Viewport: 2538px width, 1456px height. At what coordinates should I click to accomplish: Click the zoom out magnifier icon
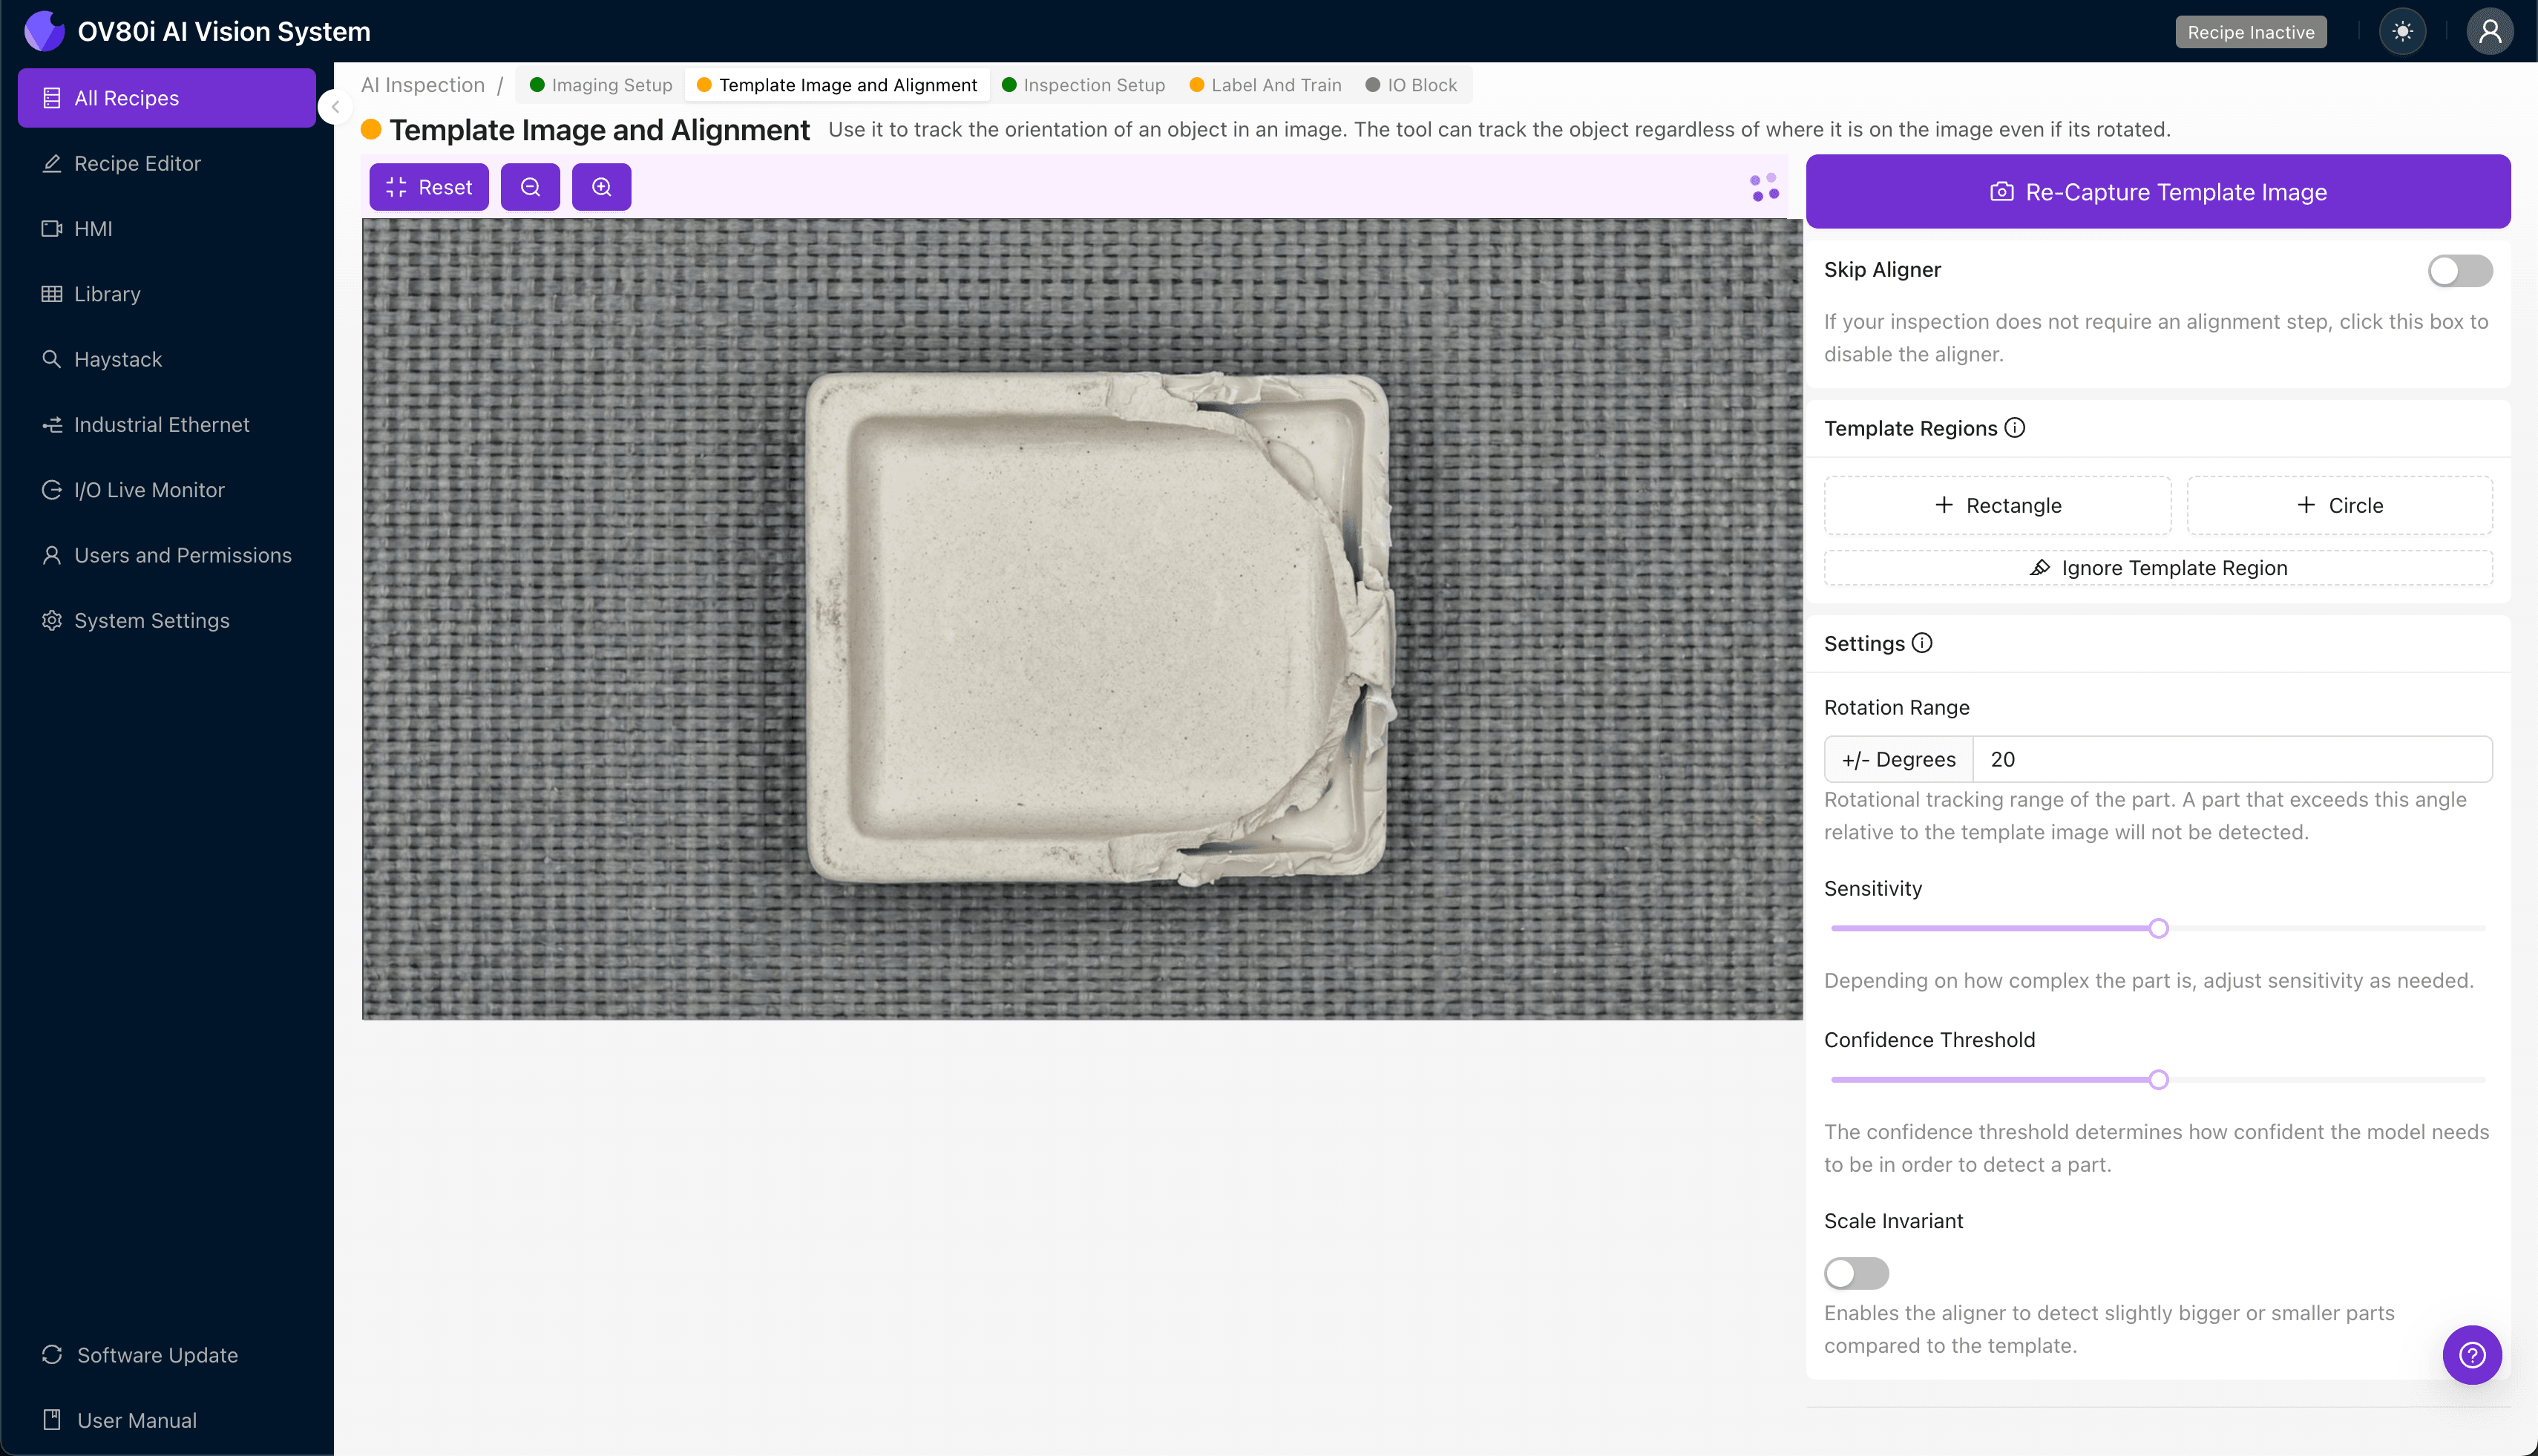pos(530,187)
